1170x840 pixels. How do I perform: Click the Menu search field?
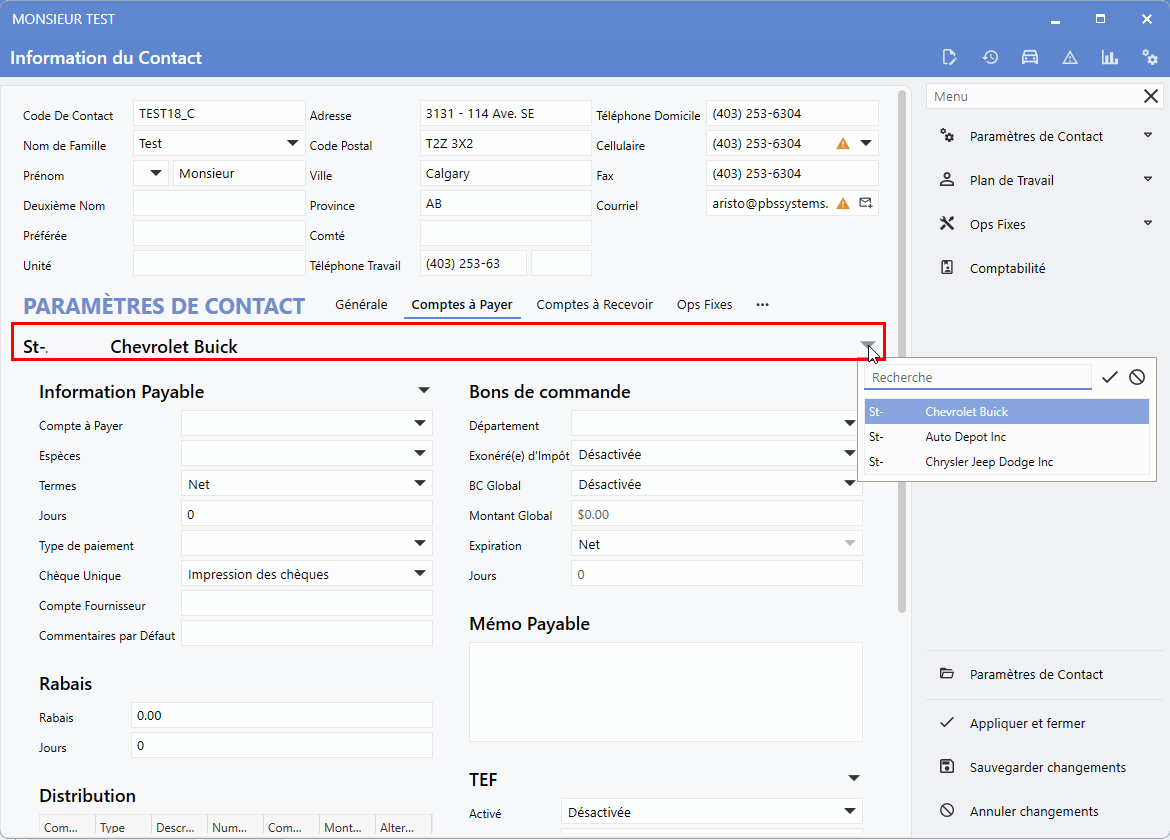pos(1033,96)
